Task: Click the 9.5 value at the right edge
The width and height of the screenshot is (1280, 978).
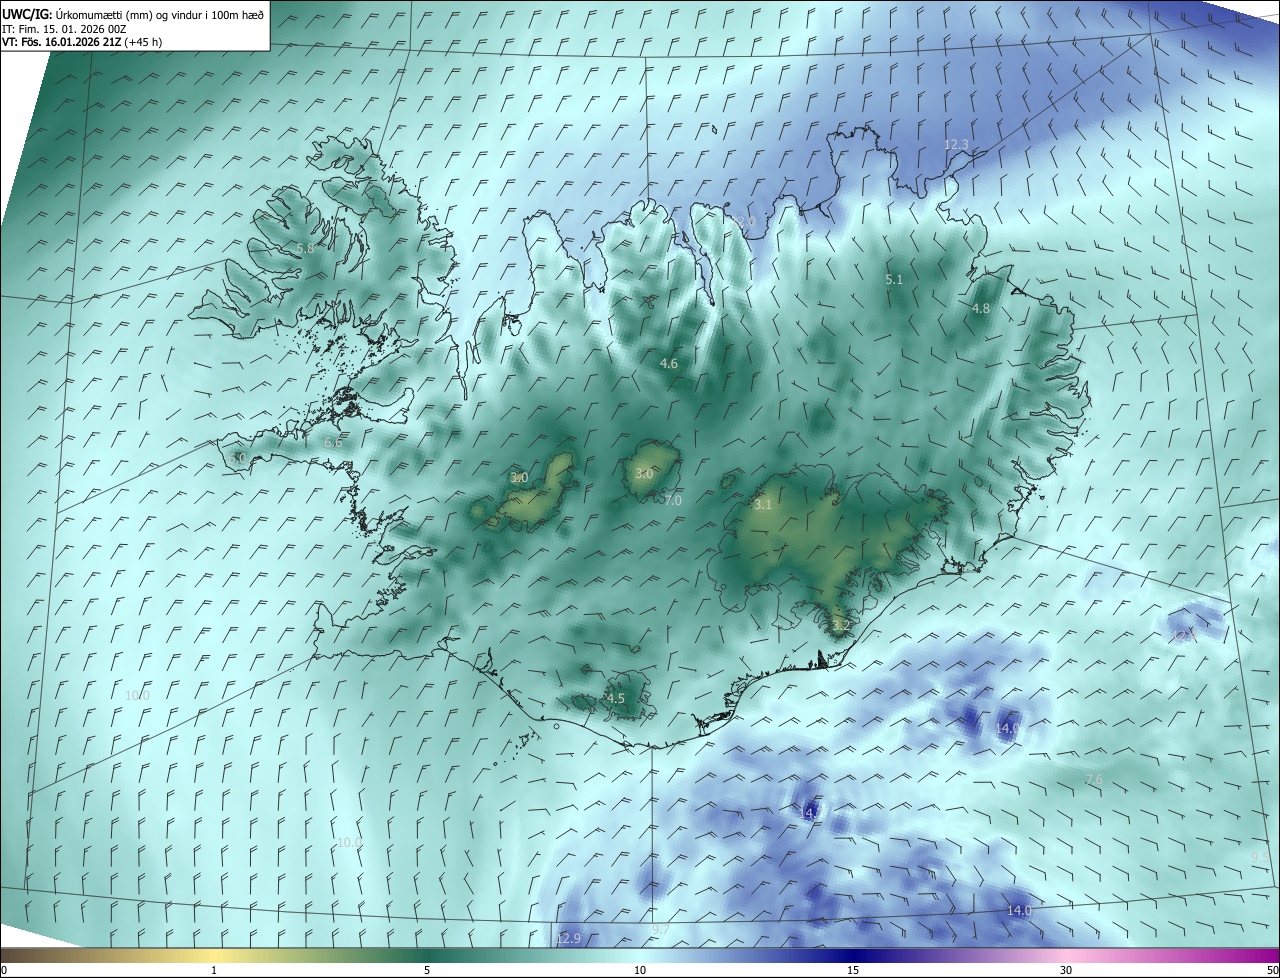Action: 1260,857
